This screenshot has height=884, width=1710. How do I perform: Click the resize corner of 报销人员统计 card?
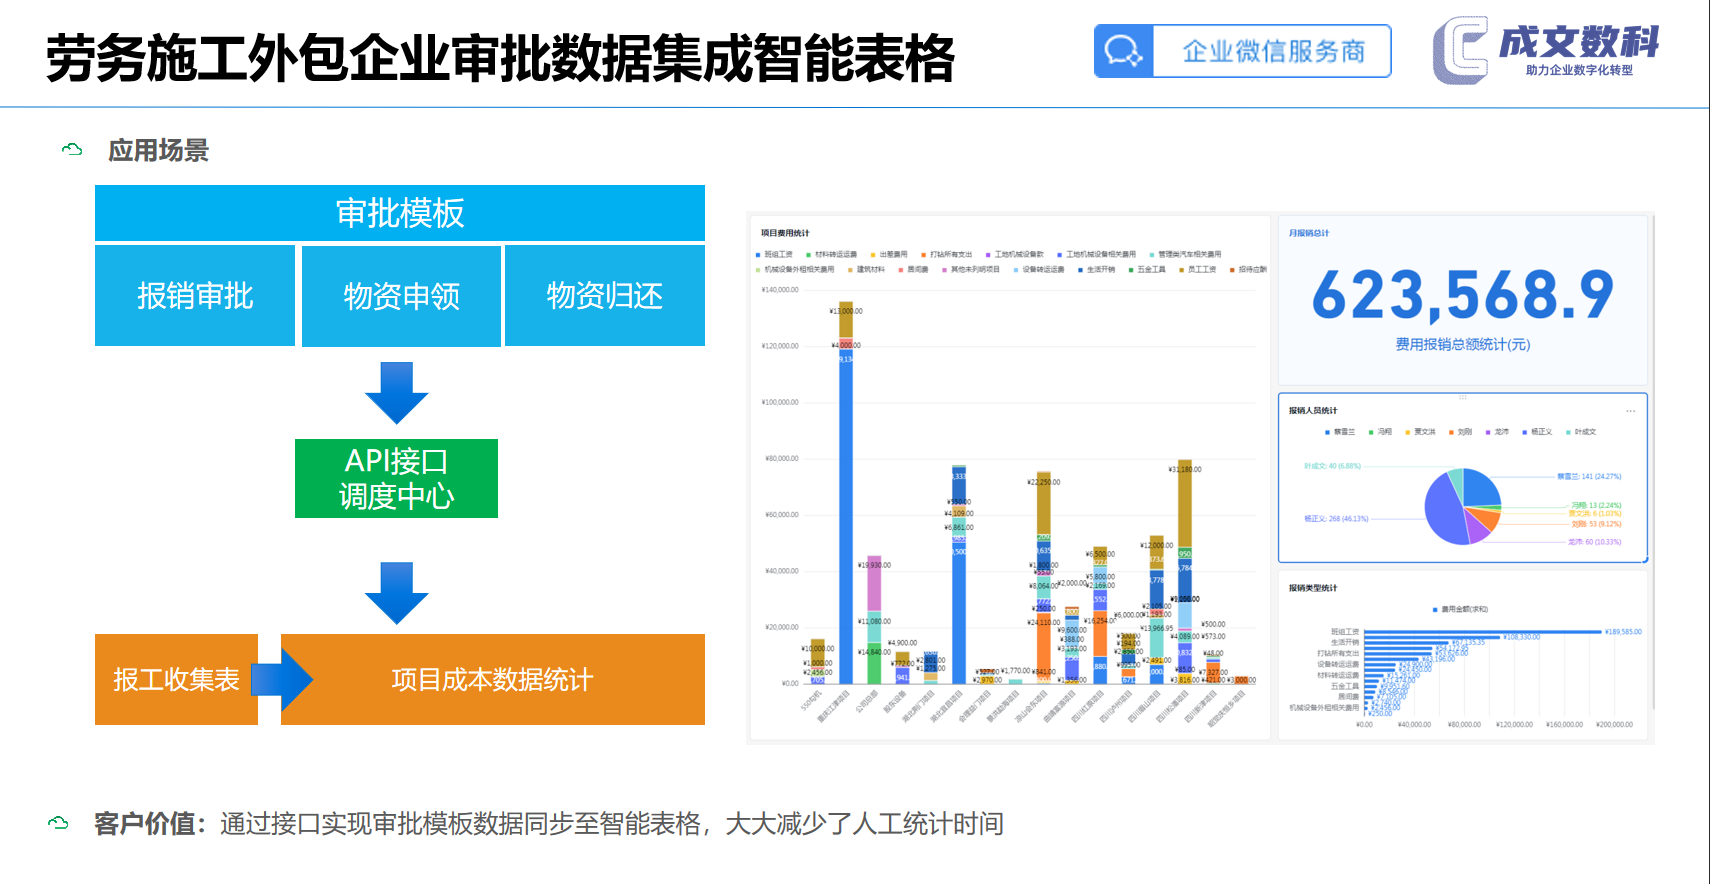point(1644,560)
